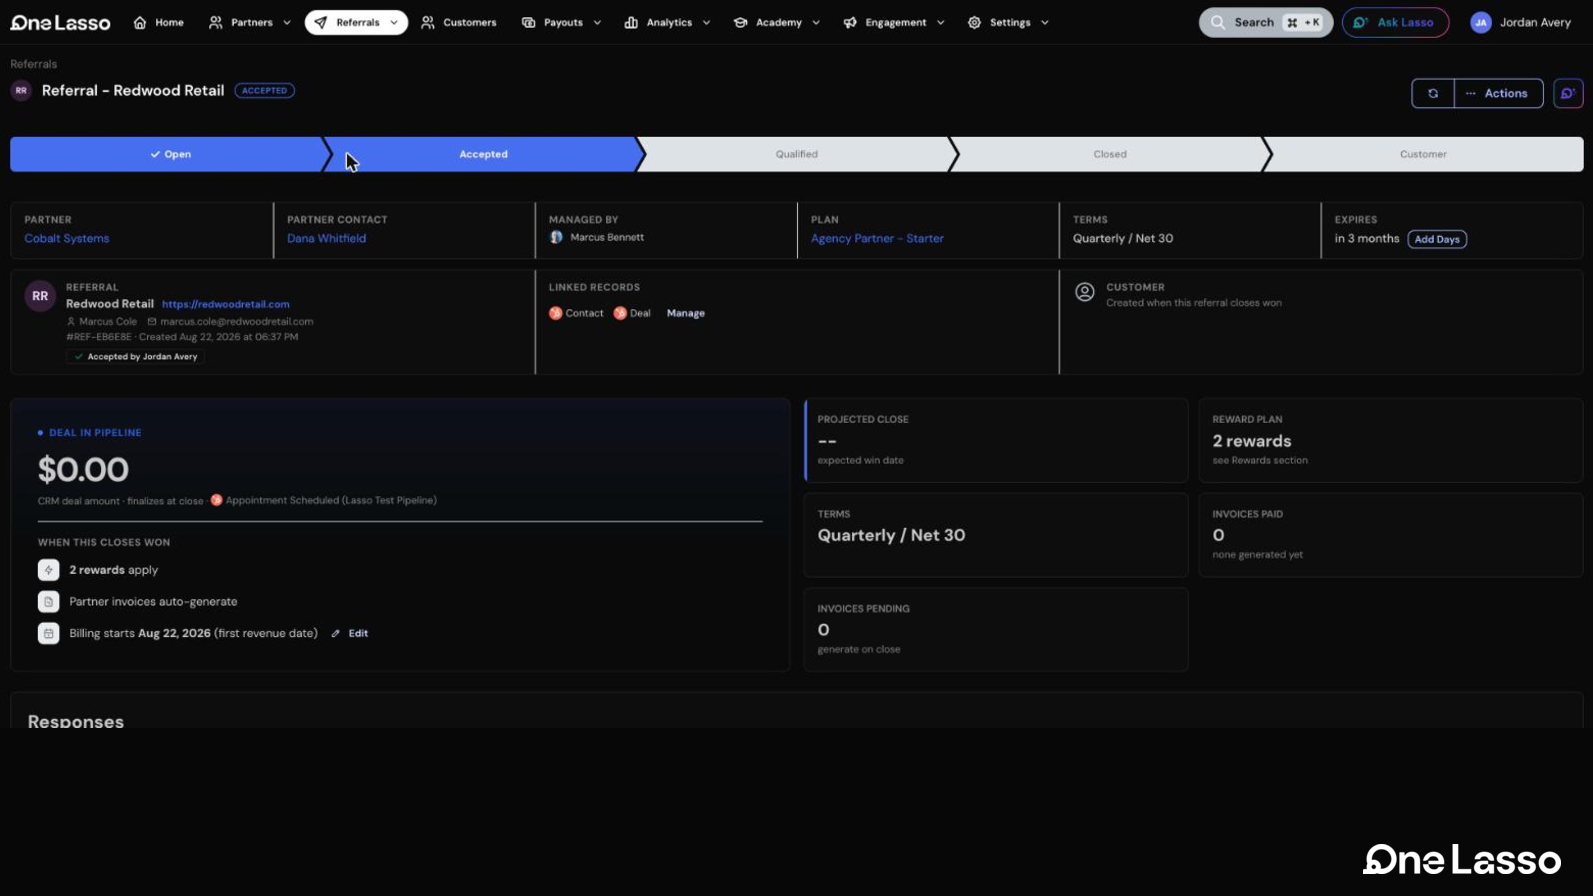1593x896 pixels.
Task: Click the HubSpot Deal linked record icon
Action: point(620,313)
